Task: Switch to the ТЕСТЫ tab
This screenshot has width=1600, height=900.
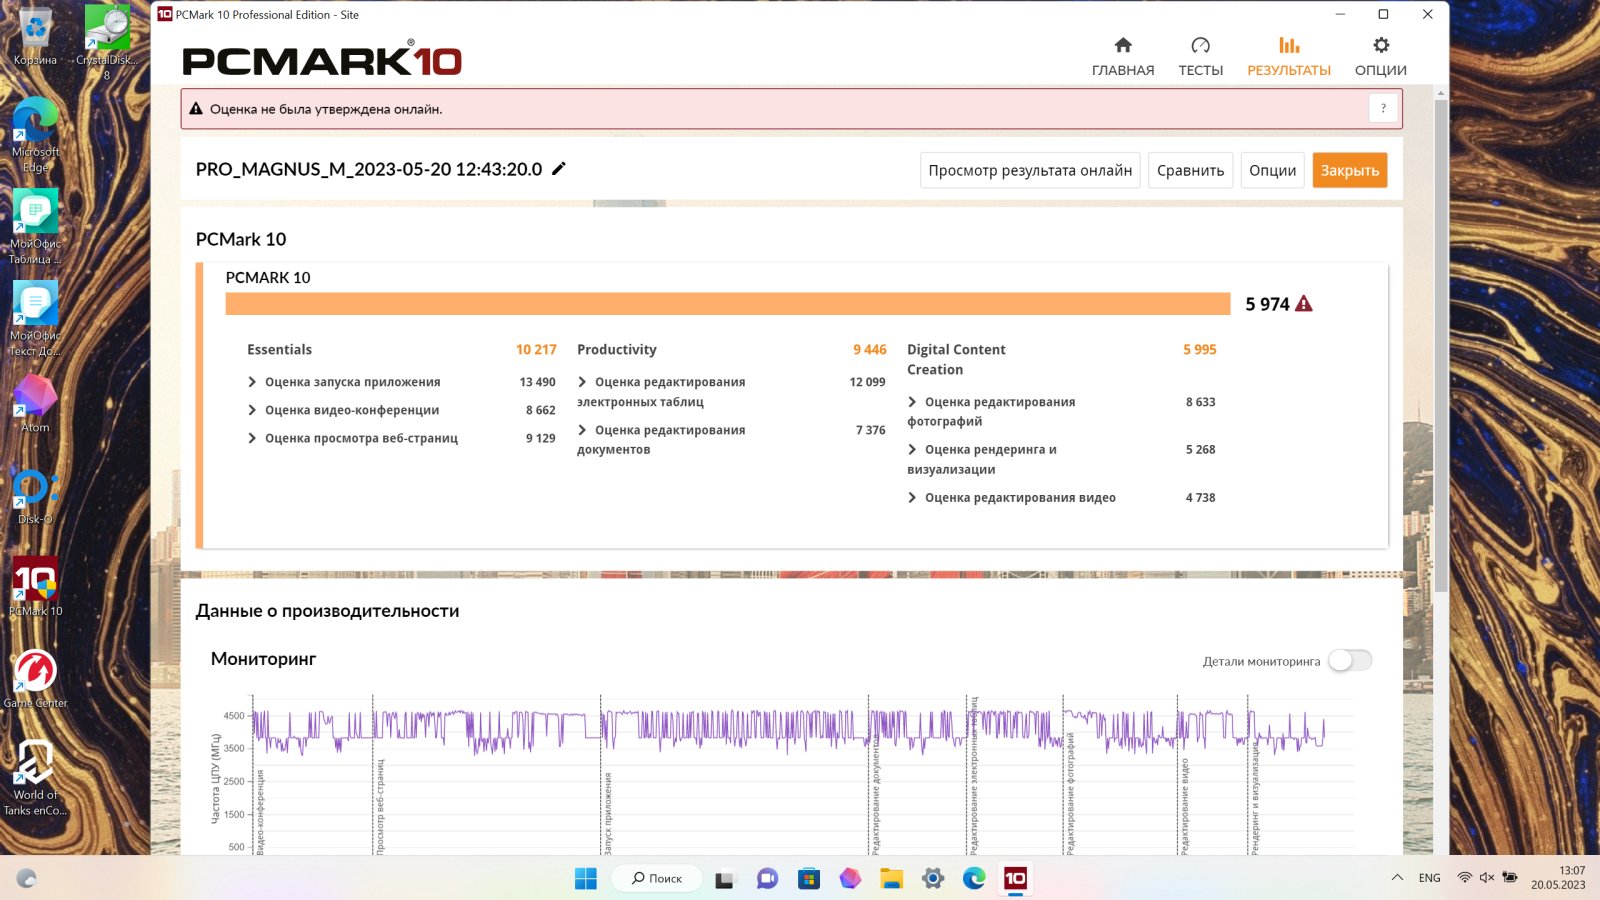Action: pos(1200,56)
